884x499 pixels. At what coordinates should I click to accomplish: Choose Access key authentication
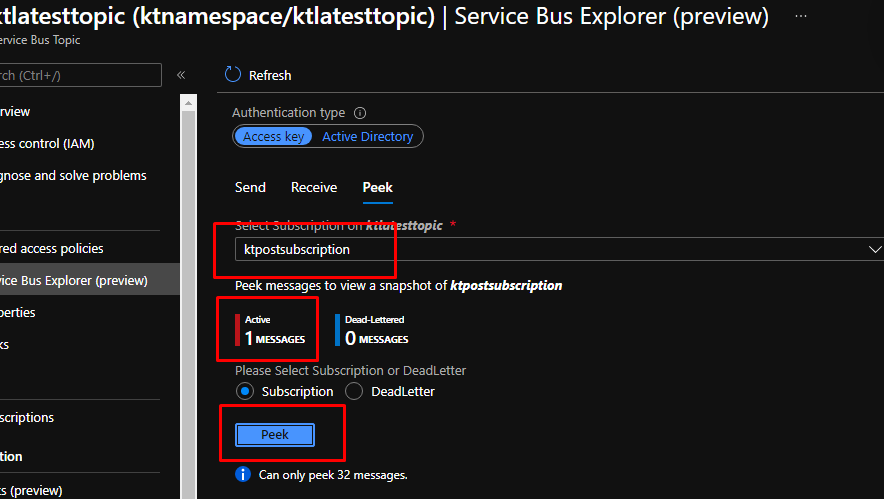(x=274, y=136)
